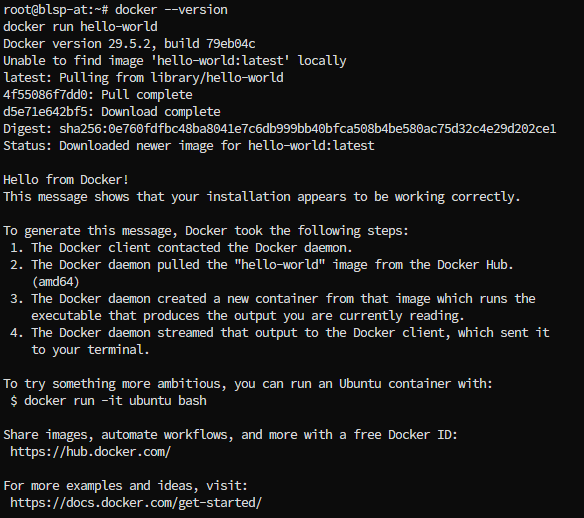
Task: Click the 'Hello from Docker!' line
Action: tap(66, 180)
